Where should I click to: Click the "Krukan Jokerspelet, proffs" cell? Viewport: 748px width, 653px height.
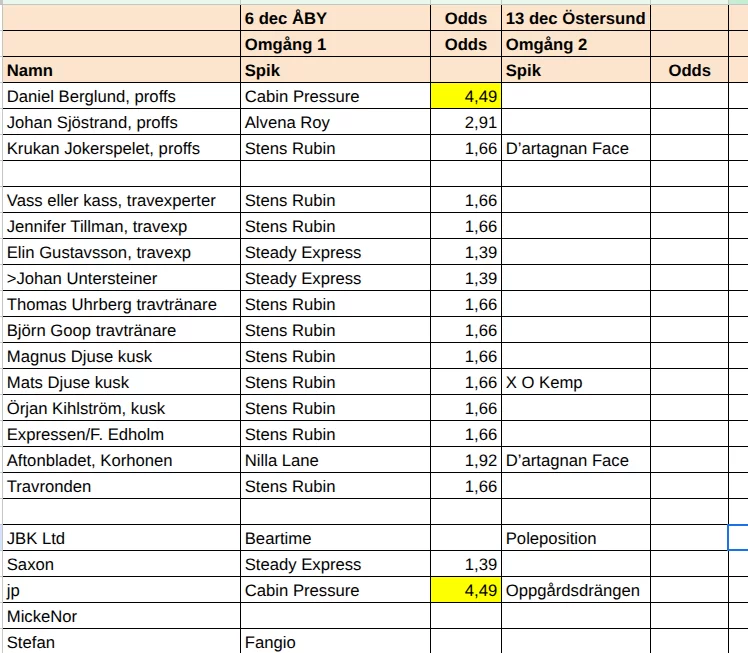click(x=103, y=149)
